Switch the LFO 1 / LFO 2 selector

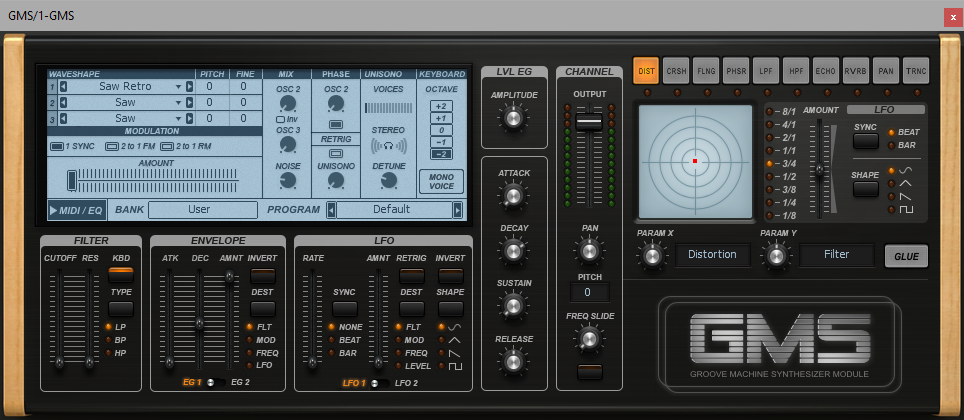tap(379, 384)
